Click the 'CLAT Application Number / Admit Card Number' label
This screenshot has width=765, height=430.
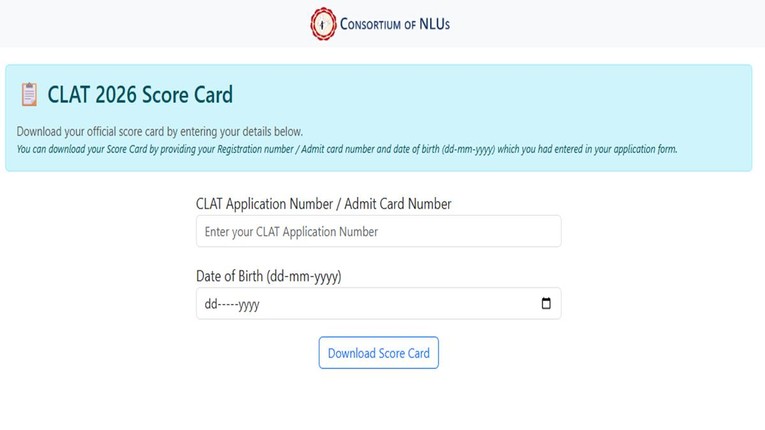323,204
